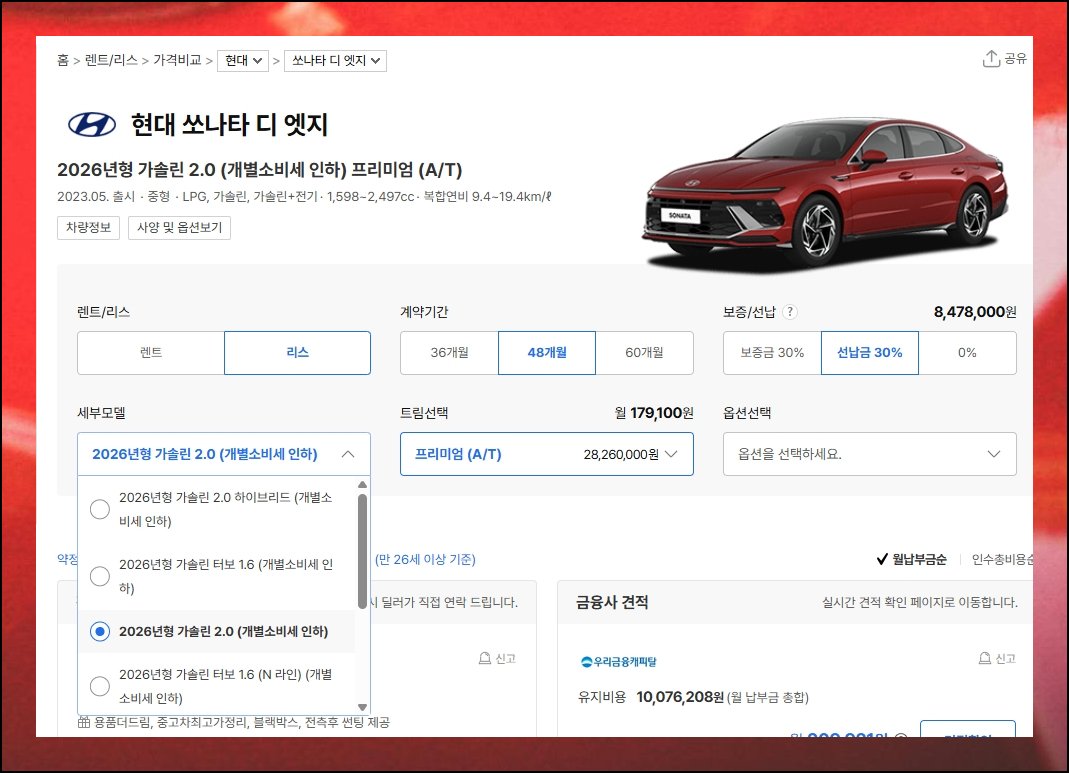Click 세부모델 list scroll up arrow
Image resolution: width=1069 pixels, height=773 pixels.
click(x=363, y=485)
